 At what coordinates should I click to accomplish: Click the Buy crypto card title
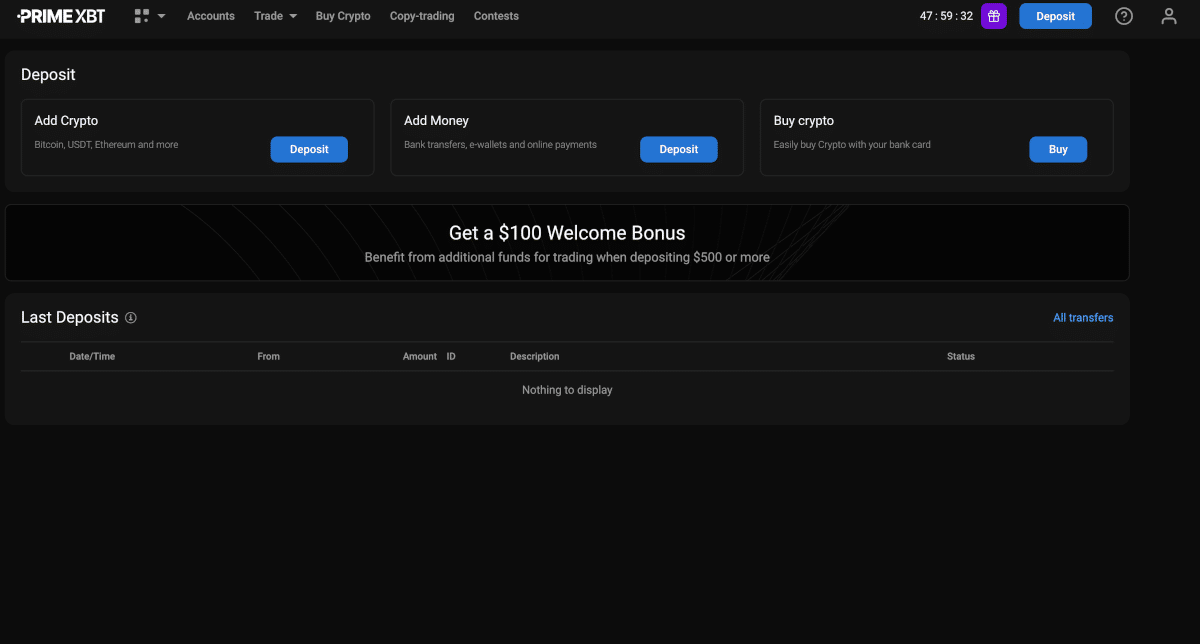(x=804, y=121)
